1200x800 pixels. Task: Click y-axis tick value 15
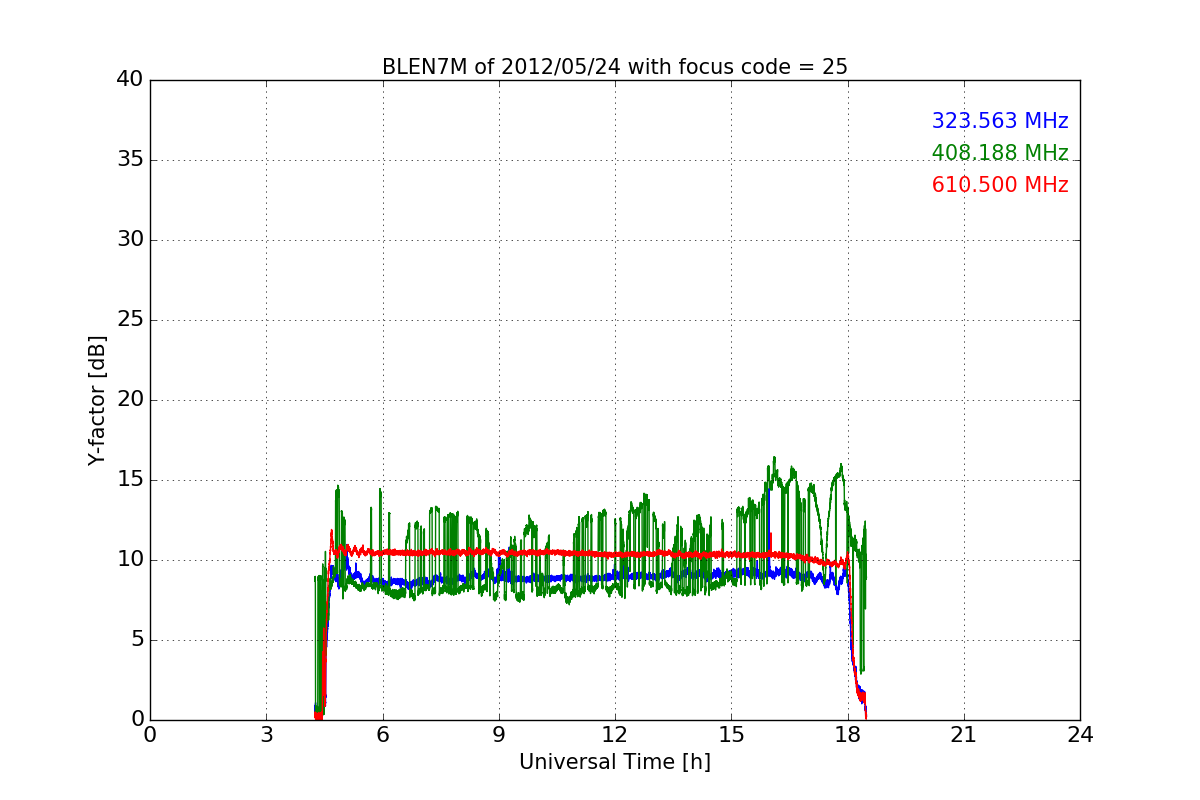click(x=130, y=480)
